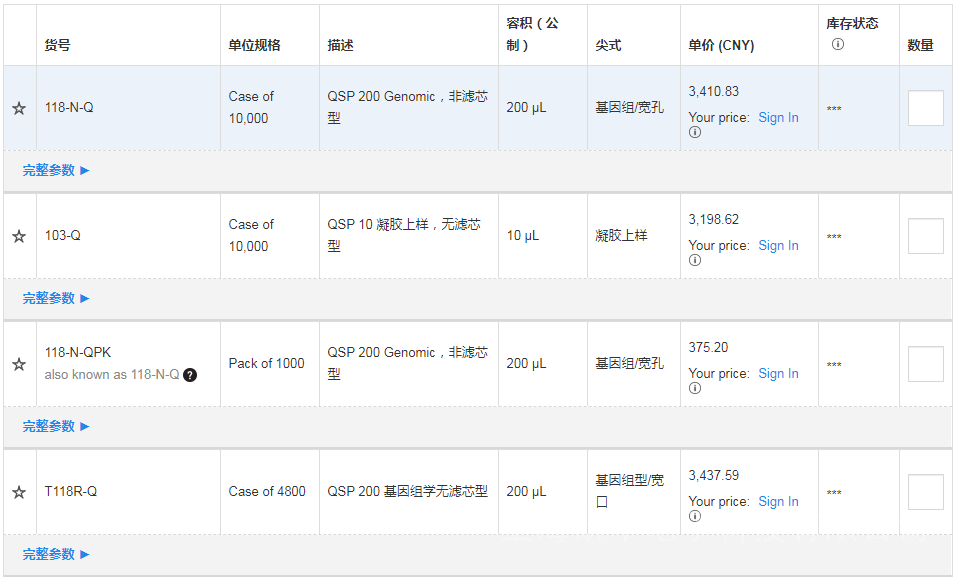Expand 完整参数 under 118-N-QPK
This screenshot has width=954, height=577.
pos(56,426)
